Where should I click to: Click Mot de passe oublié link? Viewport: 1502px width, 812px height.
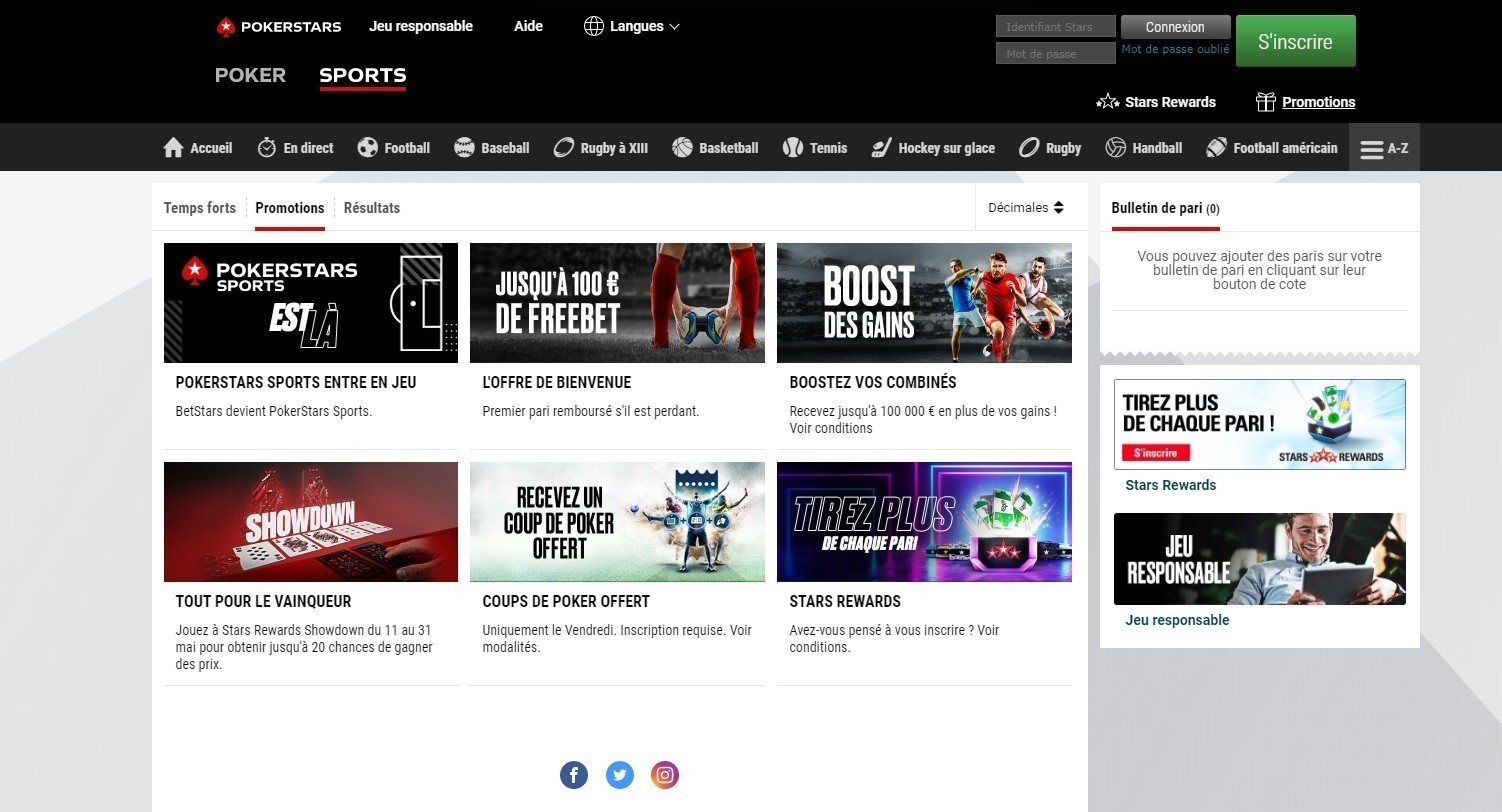(1175, 49)
